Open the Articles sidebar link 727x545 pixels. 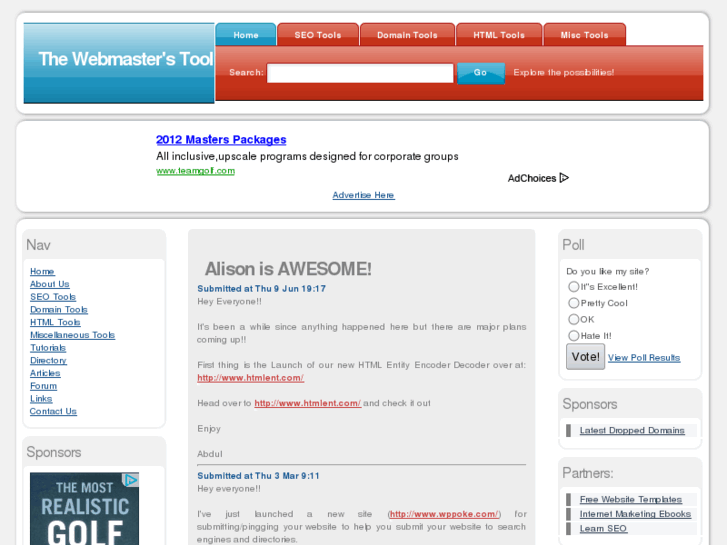click(x=45, y=373)
